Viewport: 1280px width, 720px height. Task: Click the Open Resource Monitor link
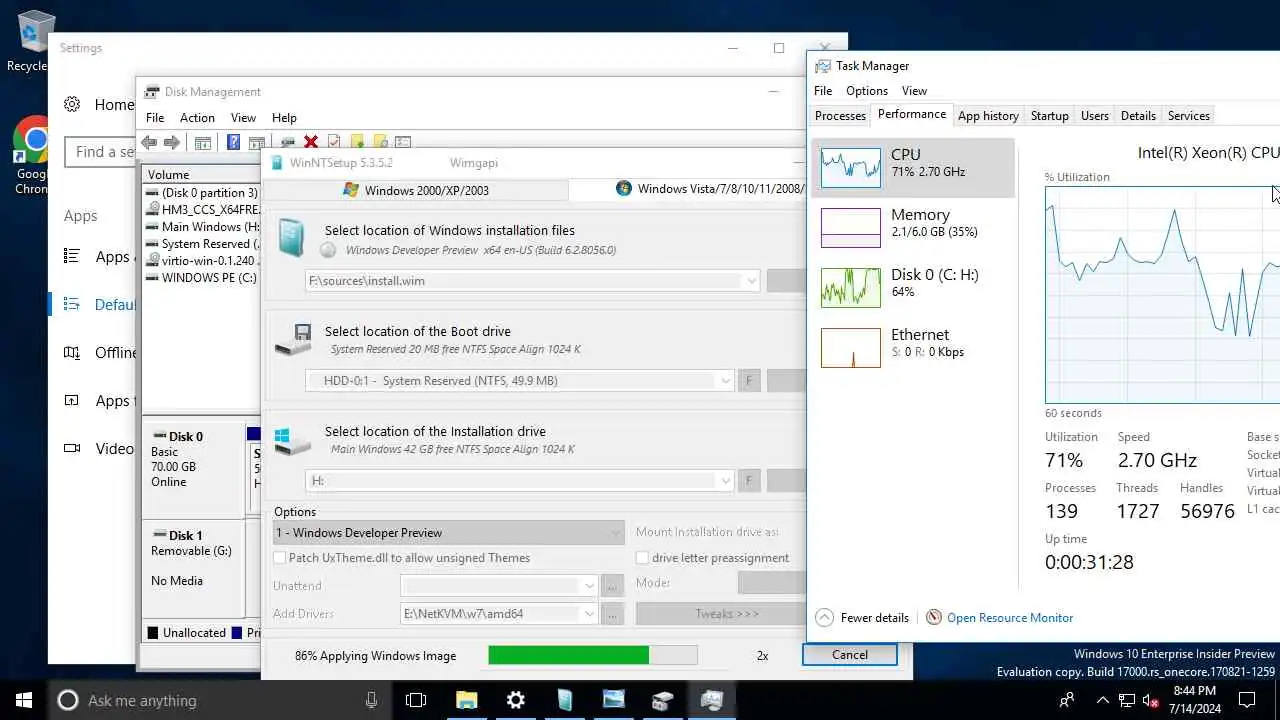(x=1010, y=618)
